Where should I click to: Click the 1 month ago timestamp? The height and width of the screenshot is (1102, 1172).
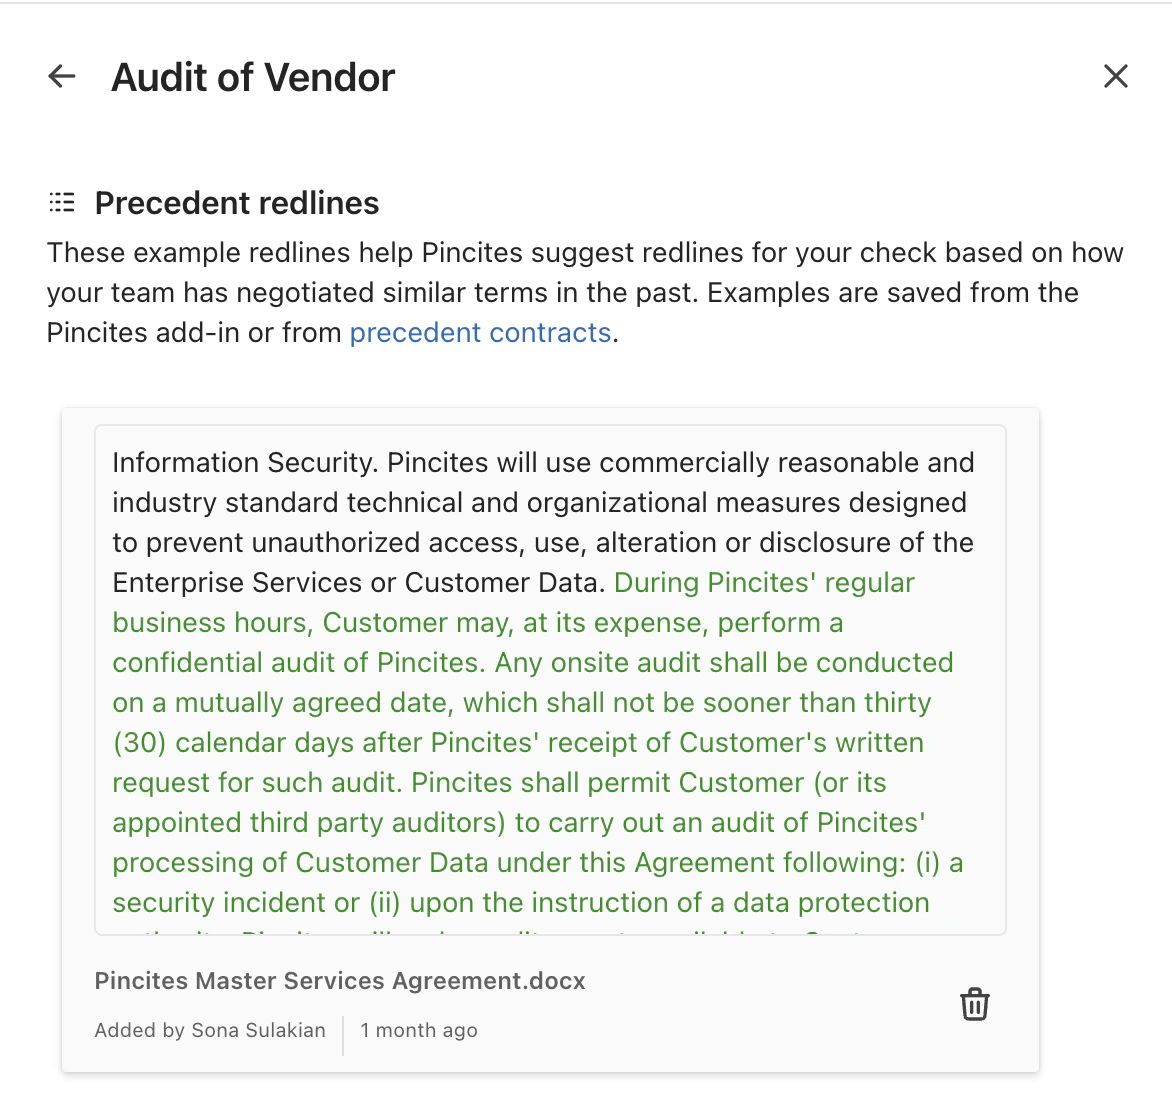coord(419,1030)
